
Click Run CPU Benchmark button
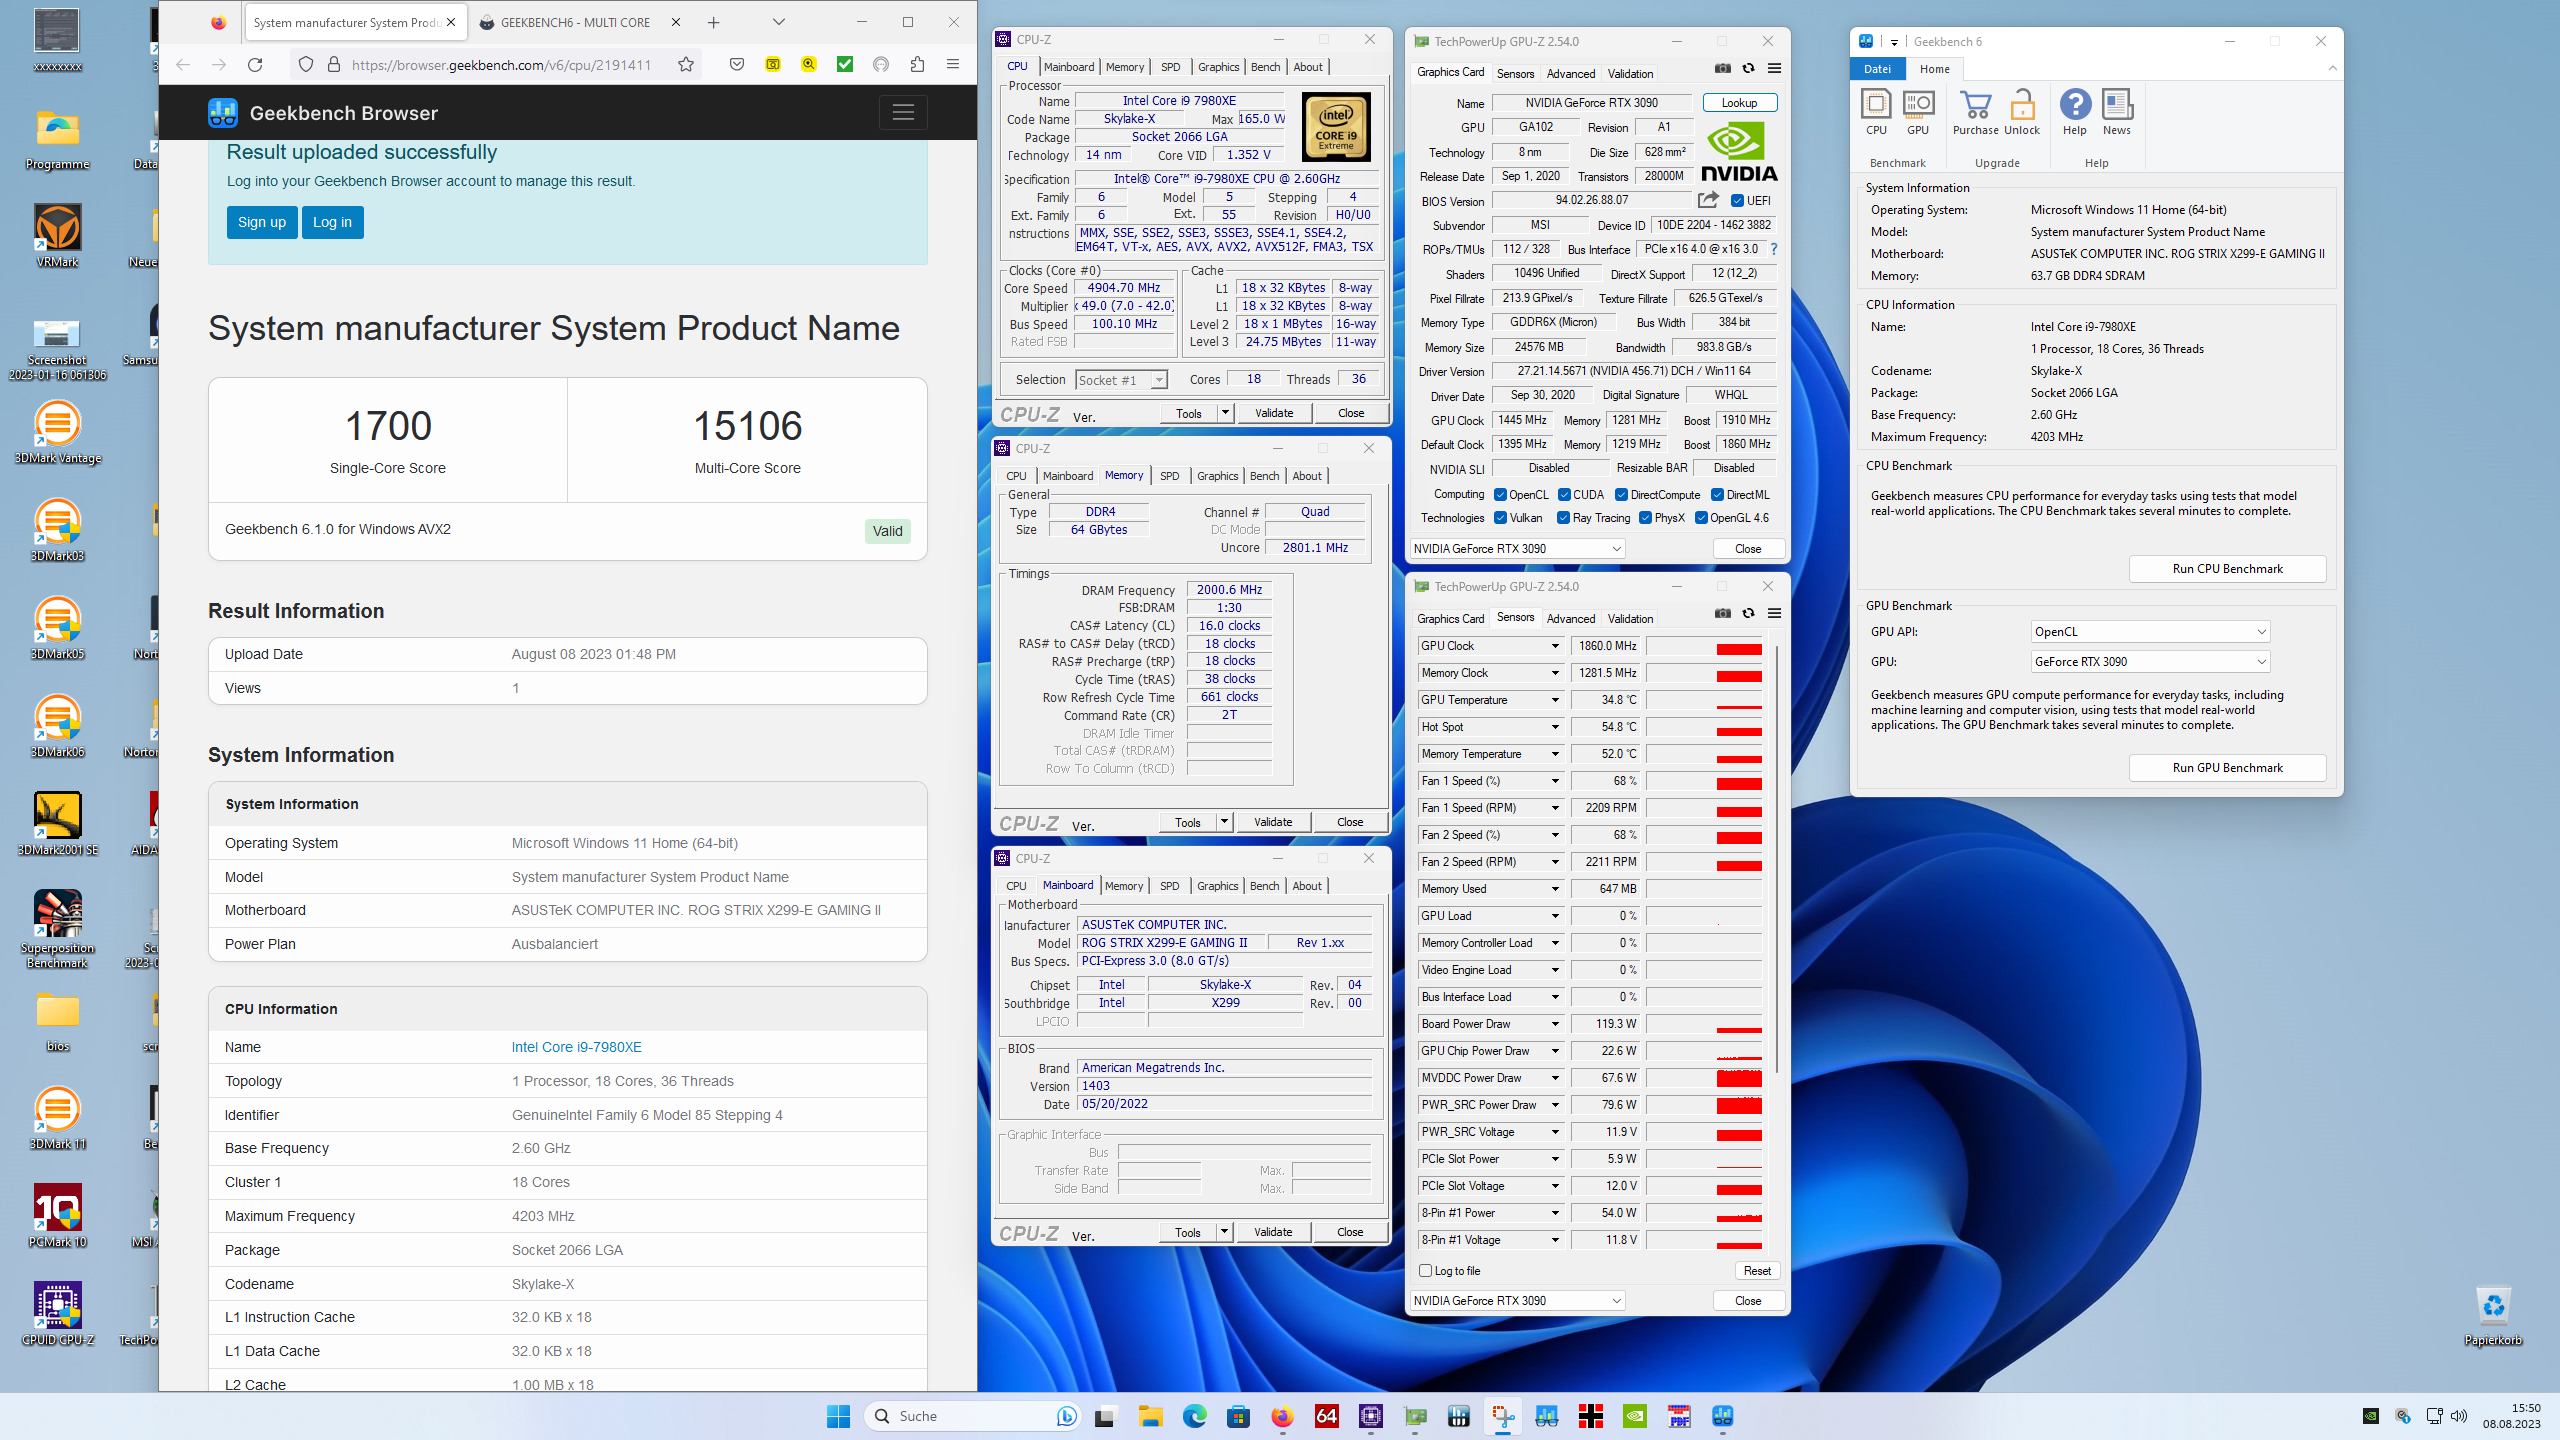tap(2227, 568)
